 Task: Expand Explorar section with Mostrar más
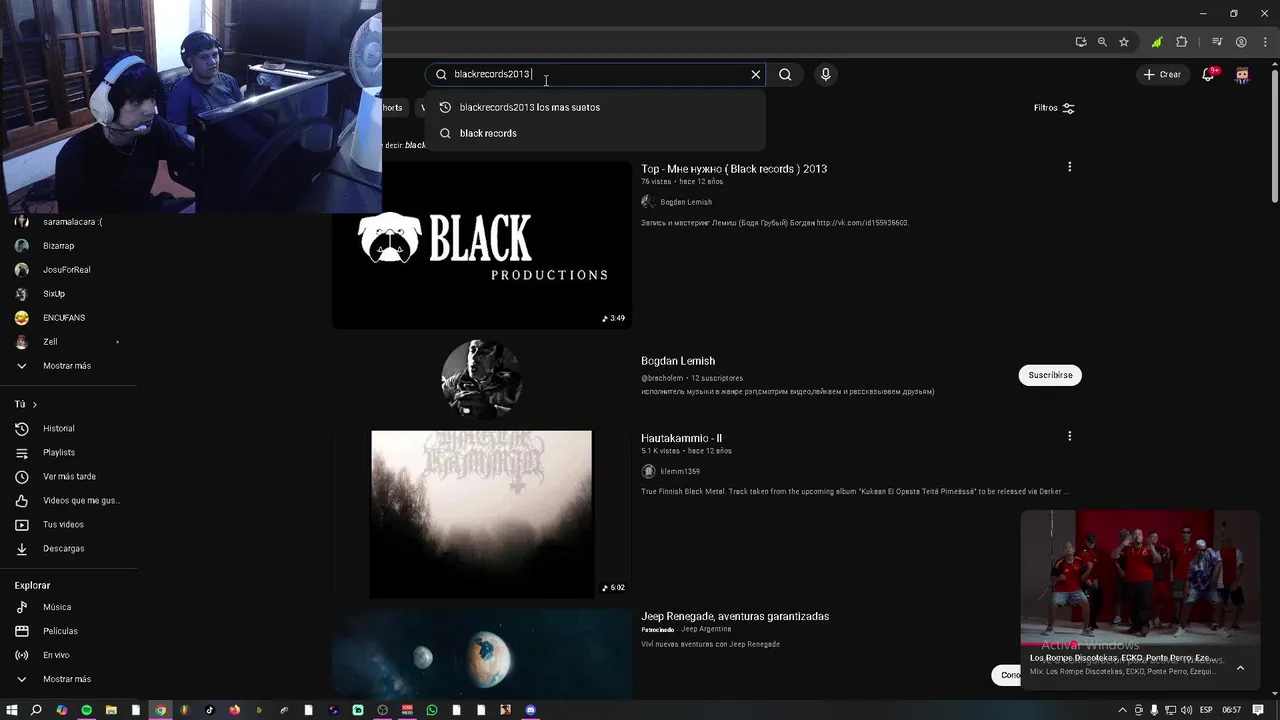[68, 679]
